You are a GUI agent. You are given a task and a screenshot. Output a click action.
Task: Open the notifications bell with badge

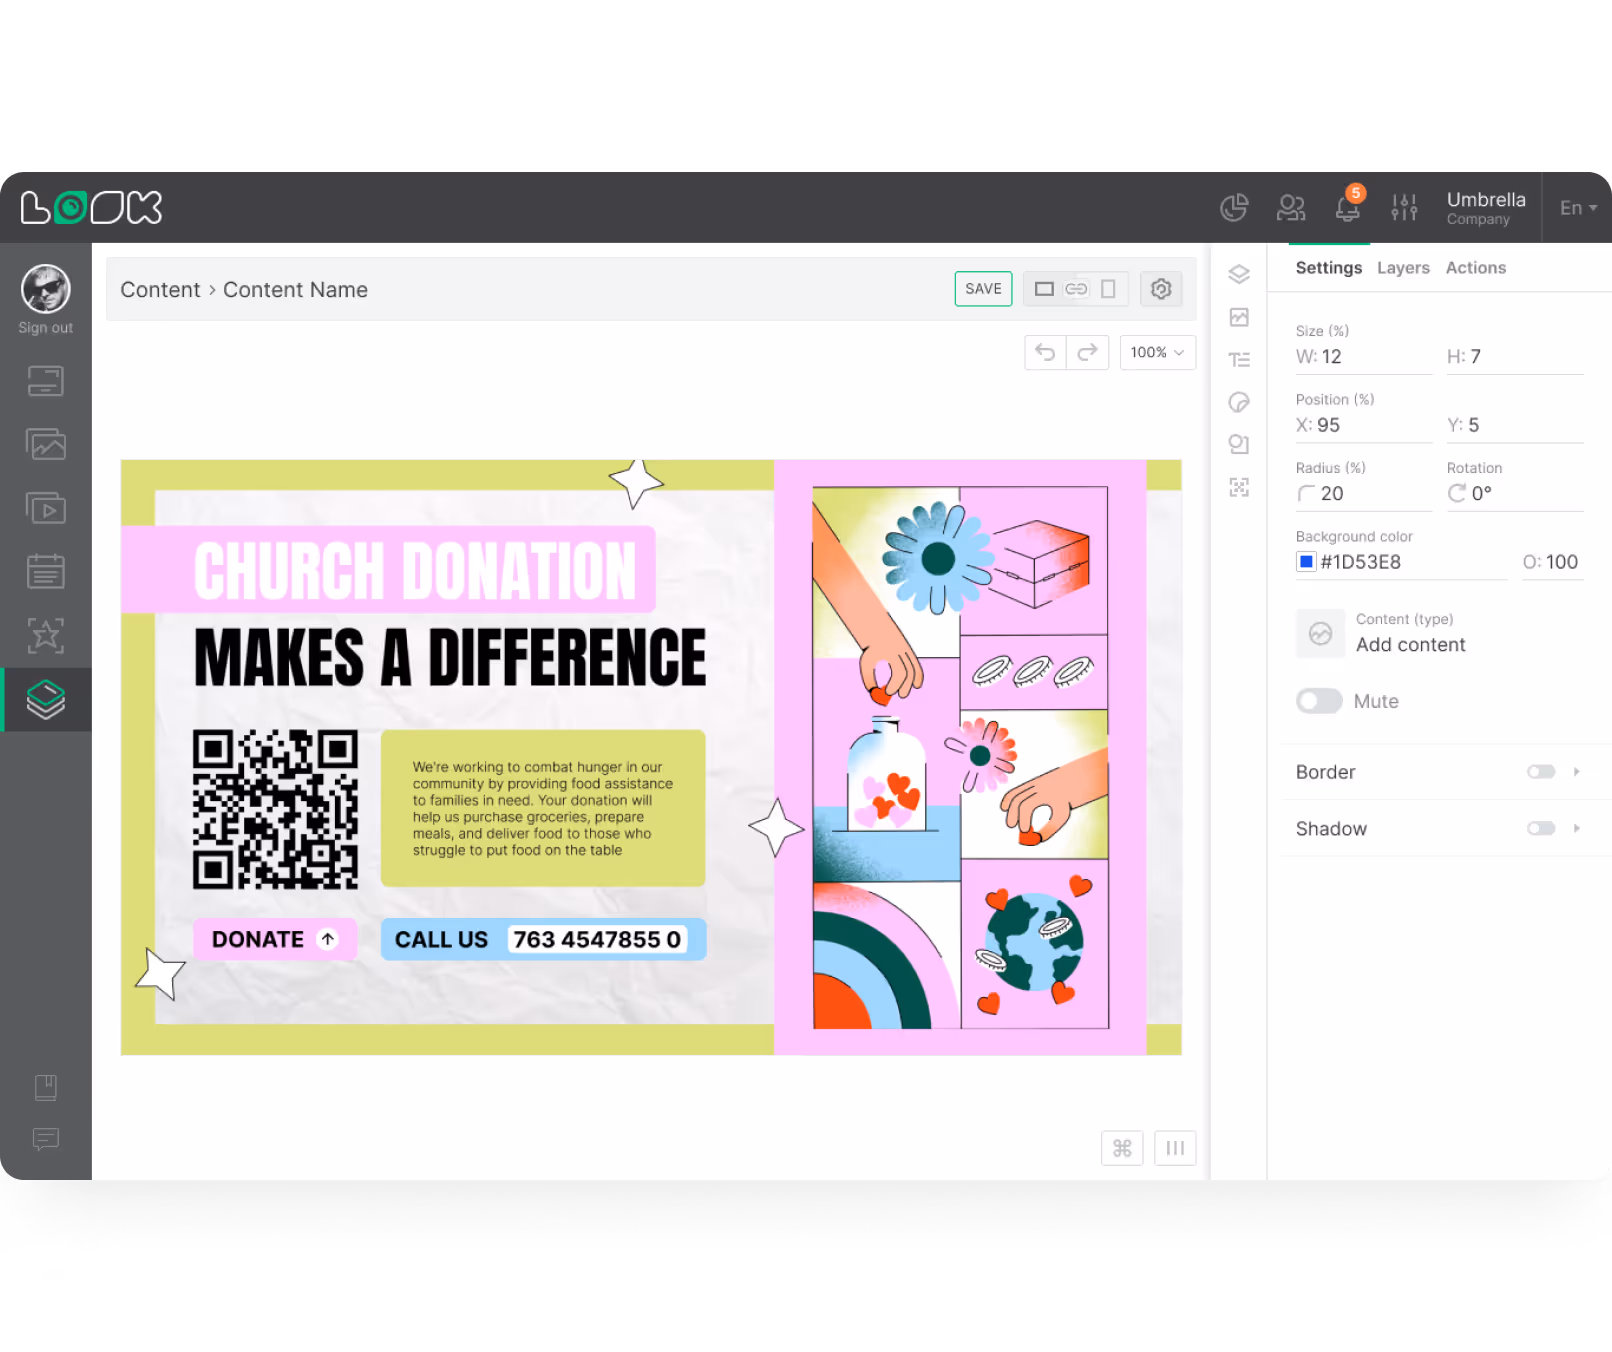(1348, 205)
